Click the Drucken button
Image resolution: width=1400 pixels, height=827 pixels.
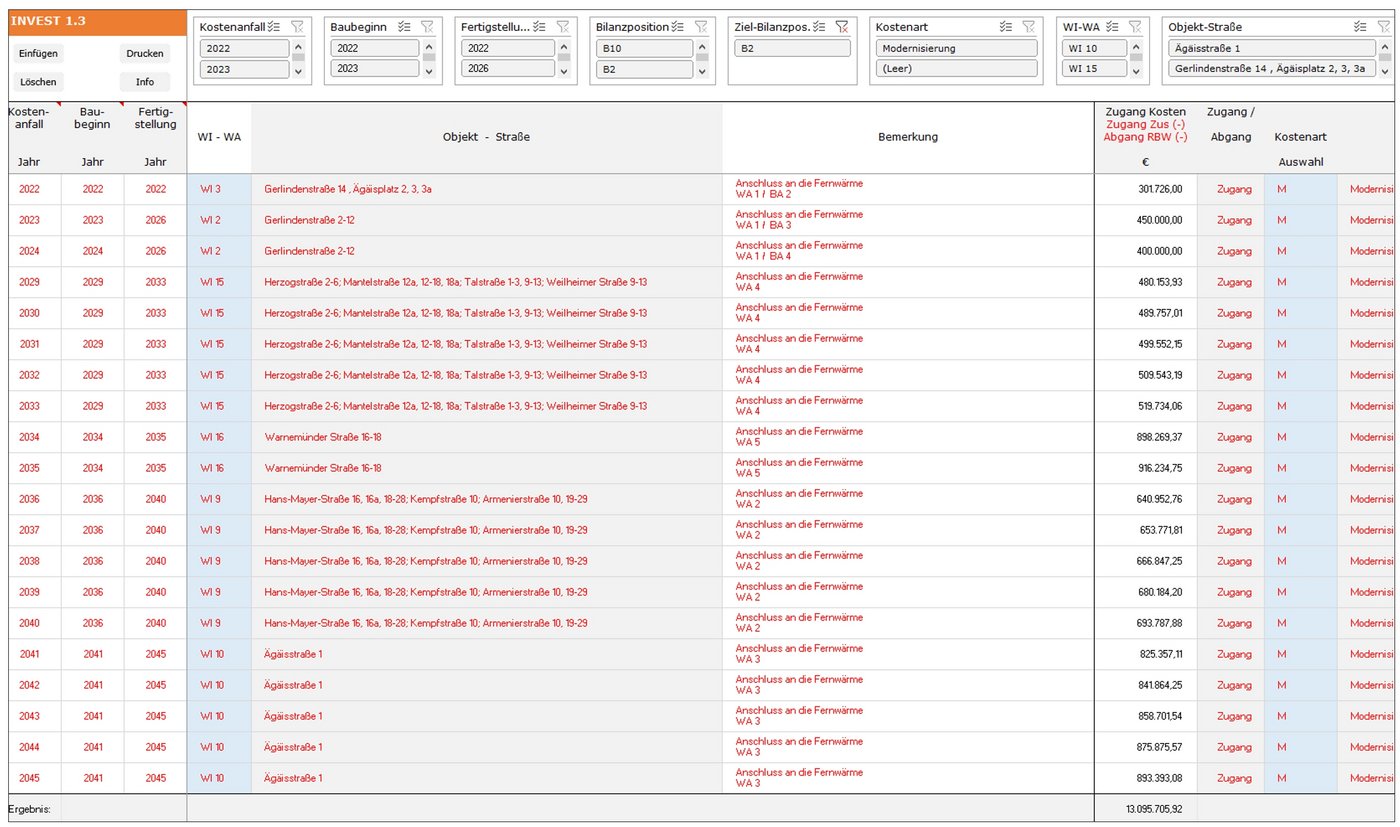coord(145,54)
